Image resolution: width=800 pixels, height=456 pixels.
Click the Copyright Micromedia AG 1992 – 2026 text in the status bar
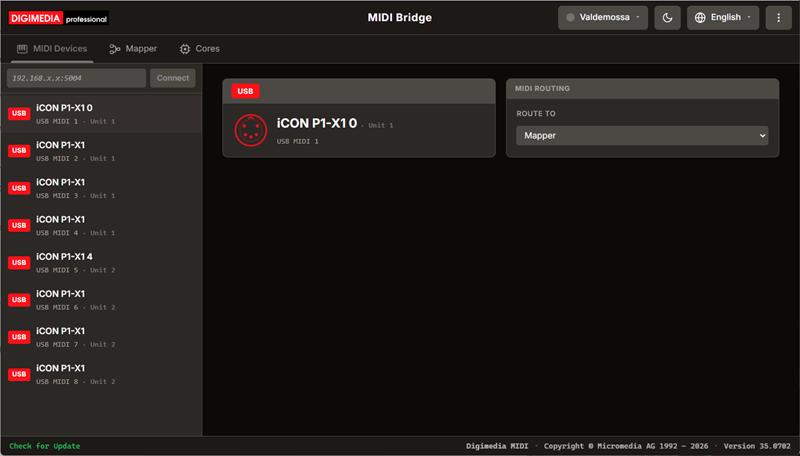626,446
